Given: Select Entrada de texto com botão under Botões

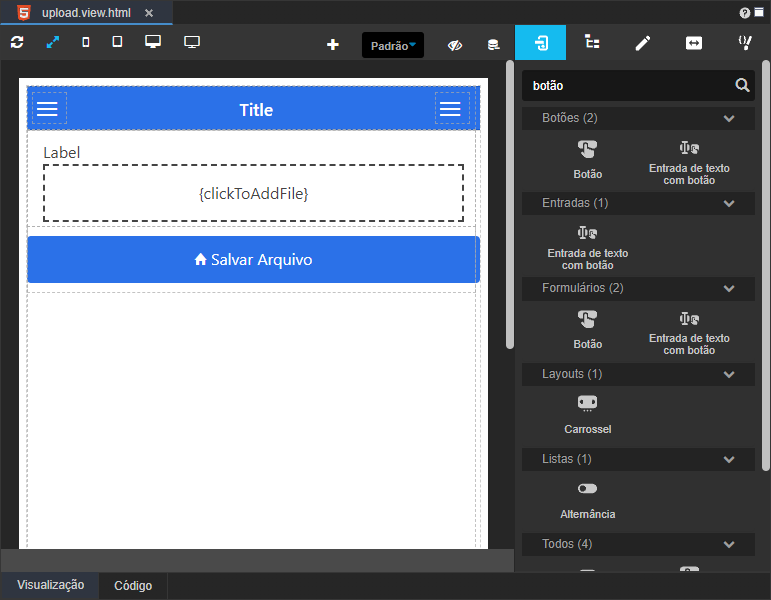Looking at the screenshot, I should point(689,163).
